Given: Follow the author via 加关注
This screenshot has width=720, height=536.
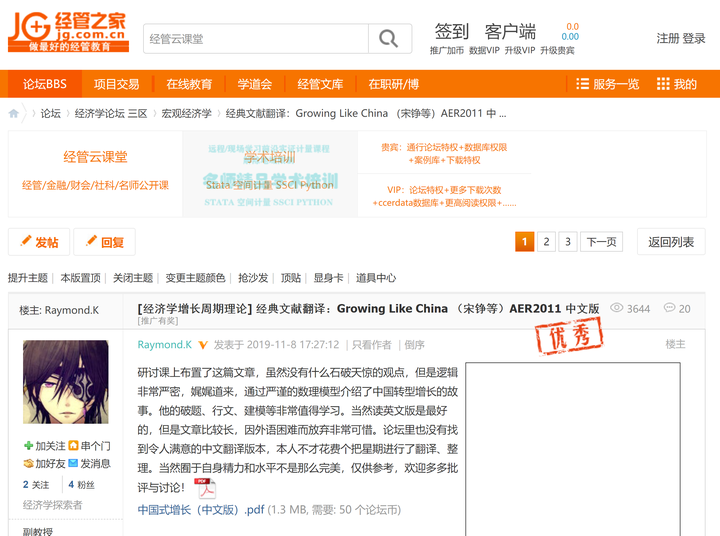Looking at the screenshot, I should point(45,446).
